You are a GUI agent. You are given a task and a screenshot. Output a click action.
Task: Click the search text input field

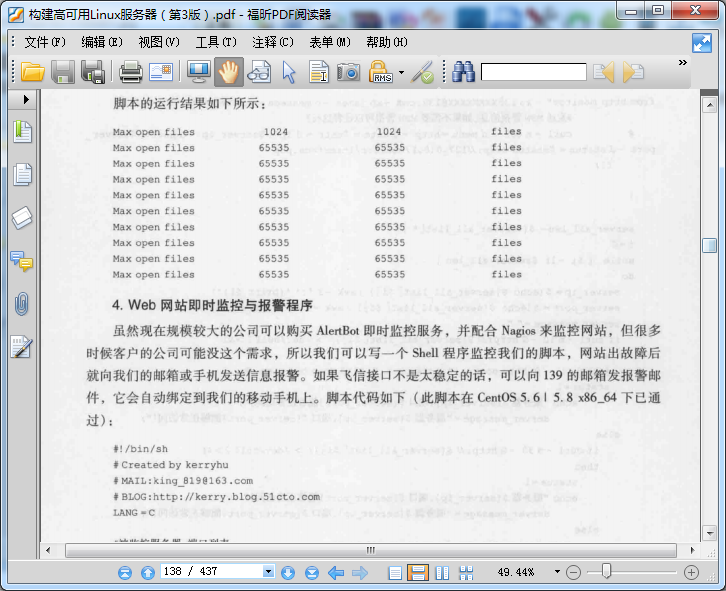pyautogui.click(x=533, y=72)
